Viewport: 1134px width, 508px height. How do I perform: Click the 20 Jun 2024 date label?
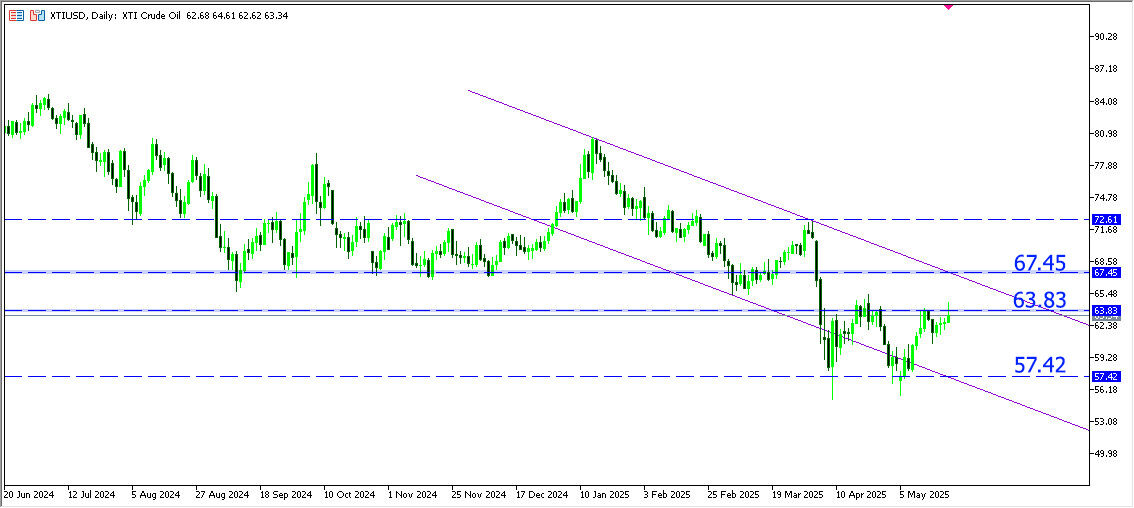(x=27, y=494)
